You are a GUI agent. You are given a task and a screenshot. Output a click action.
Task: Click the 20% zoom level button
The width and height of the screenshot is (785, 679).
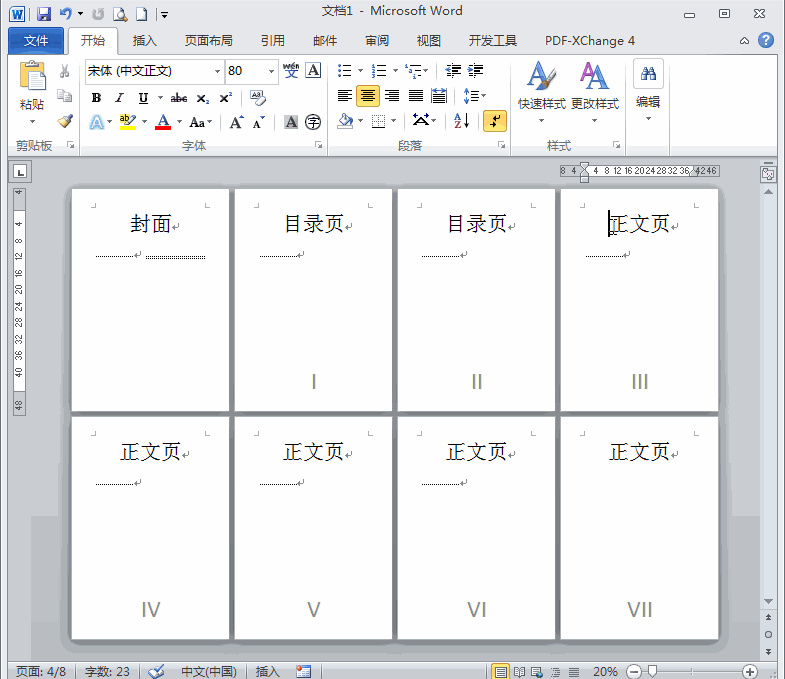pos(605,671)
